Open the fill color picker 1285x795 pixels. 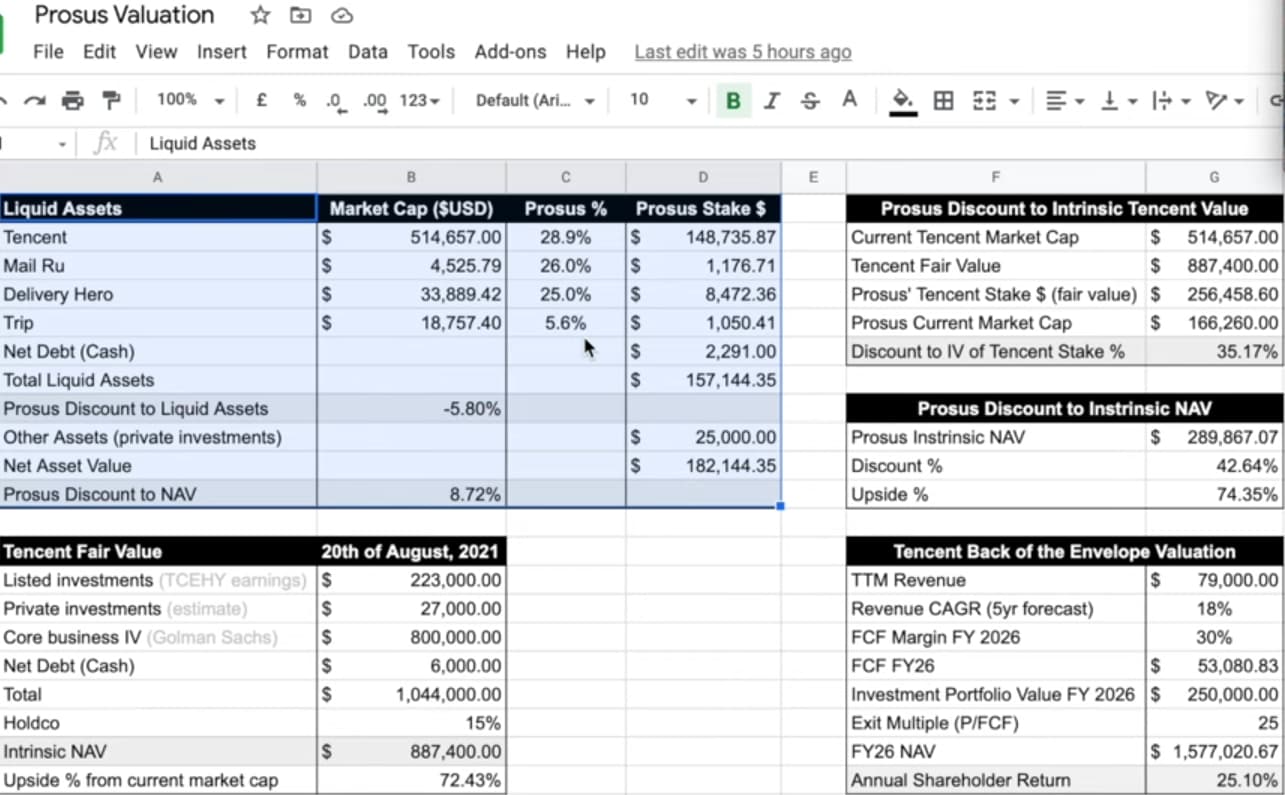903,100
